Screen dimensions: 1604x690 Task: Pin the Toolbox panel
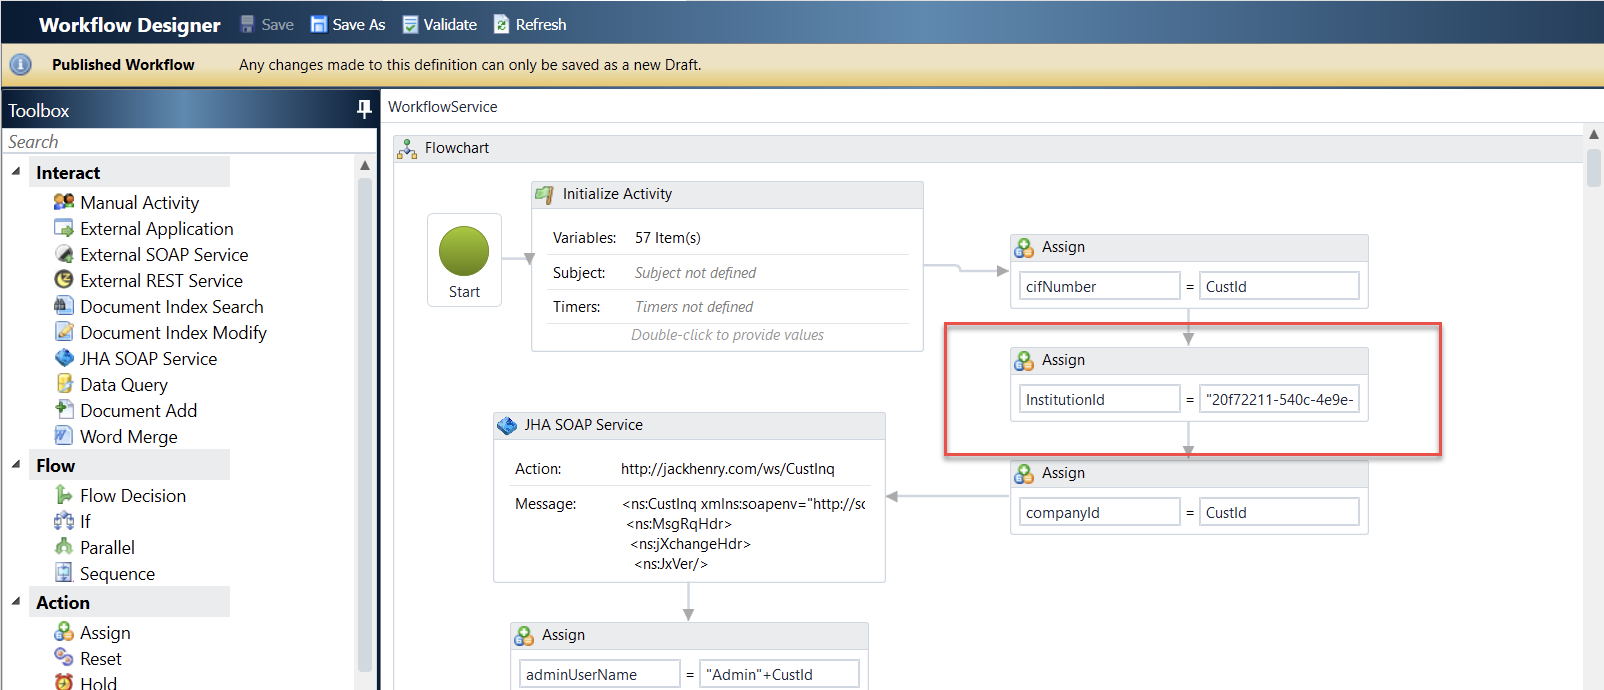[364, 110]
